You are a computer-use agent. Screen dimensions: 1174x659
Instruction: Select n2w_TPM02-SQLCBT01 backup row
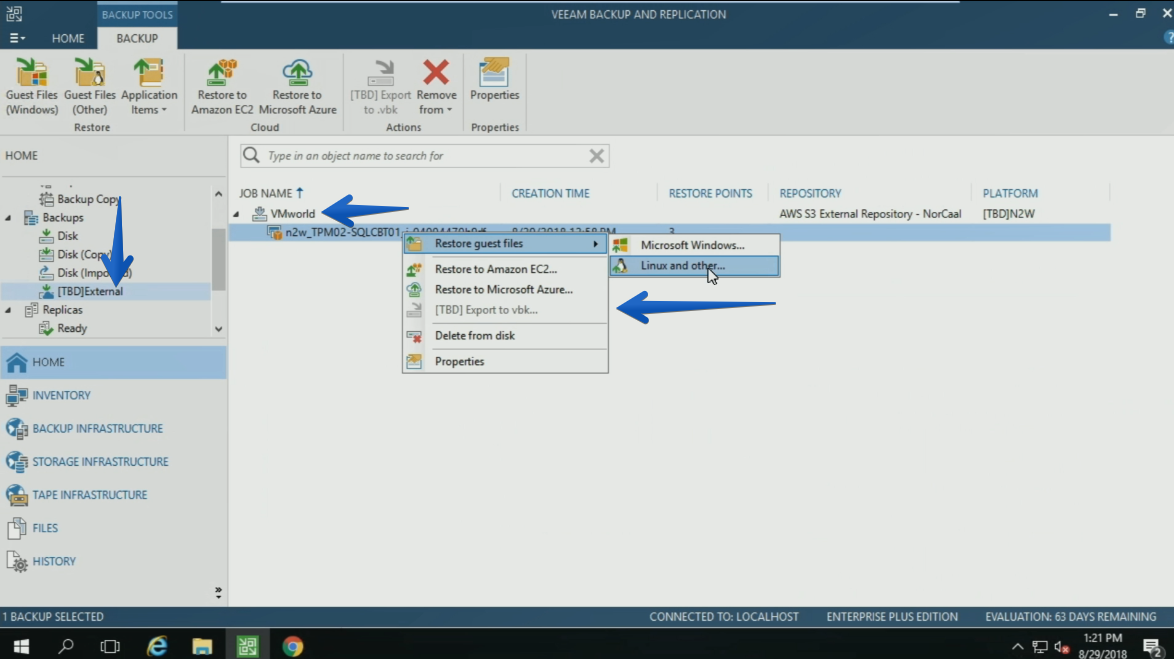click(669, 232)
